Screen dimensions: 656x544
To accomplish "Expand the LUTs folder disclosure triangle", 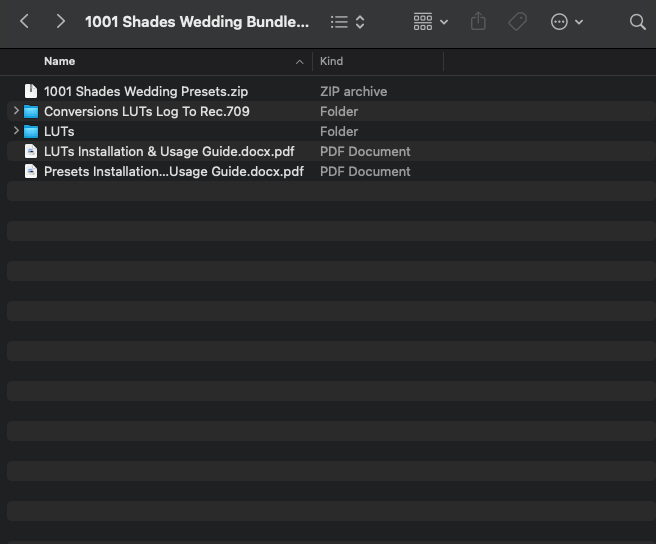I will (x=16, y=131).
